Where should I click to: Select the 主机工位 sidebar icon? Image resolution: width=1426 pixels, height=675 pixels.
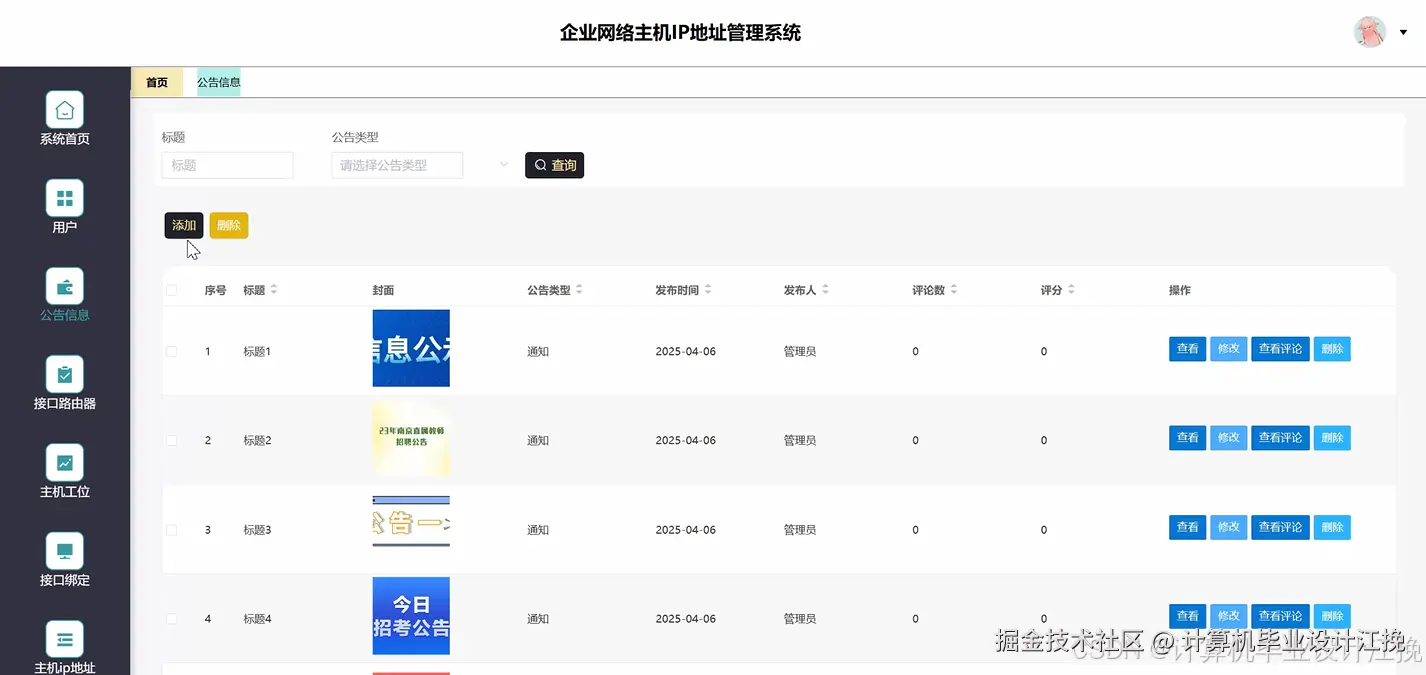64,463
